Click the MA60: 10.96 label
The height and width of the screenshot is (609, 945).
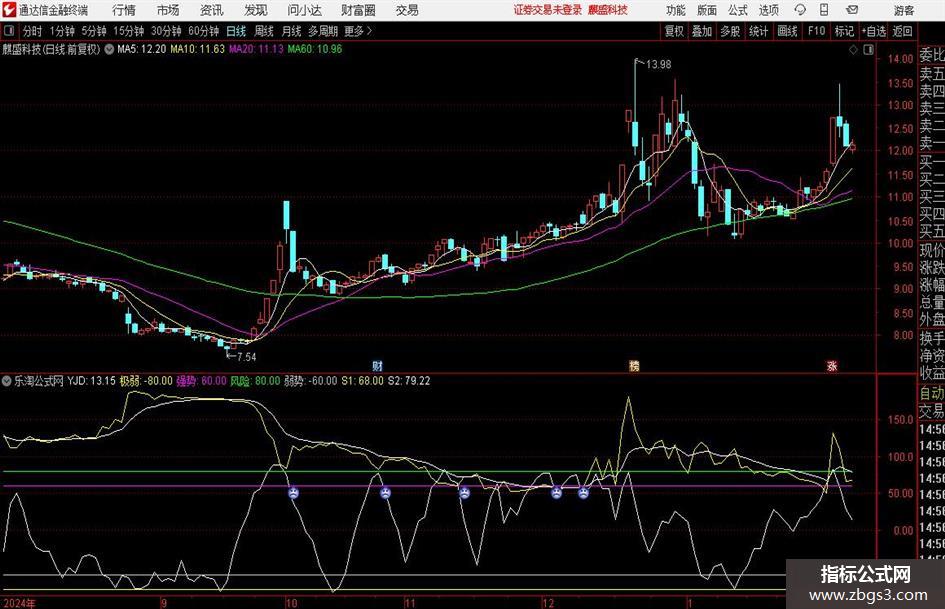(315, 49)
